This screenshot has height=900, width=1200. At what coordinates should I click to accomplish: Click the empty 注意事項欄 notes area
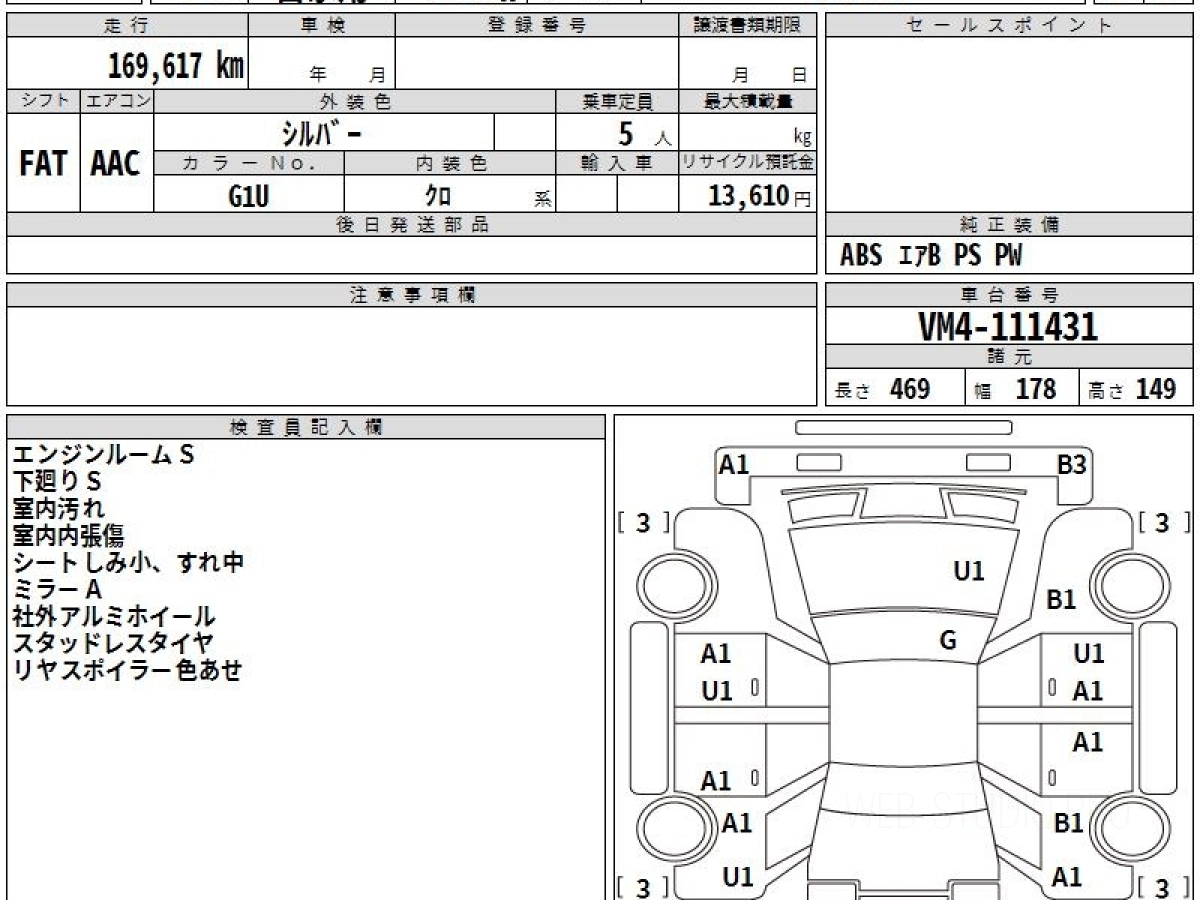(412, 356)
